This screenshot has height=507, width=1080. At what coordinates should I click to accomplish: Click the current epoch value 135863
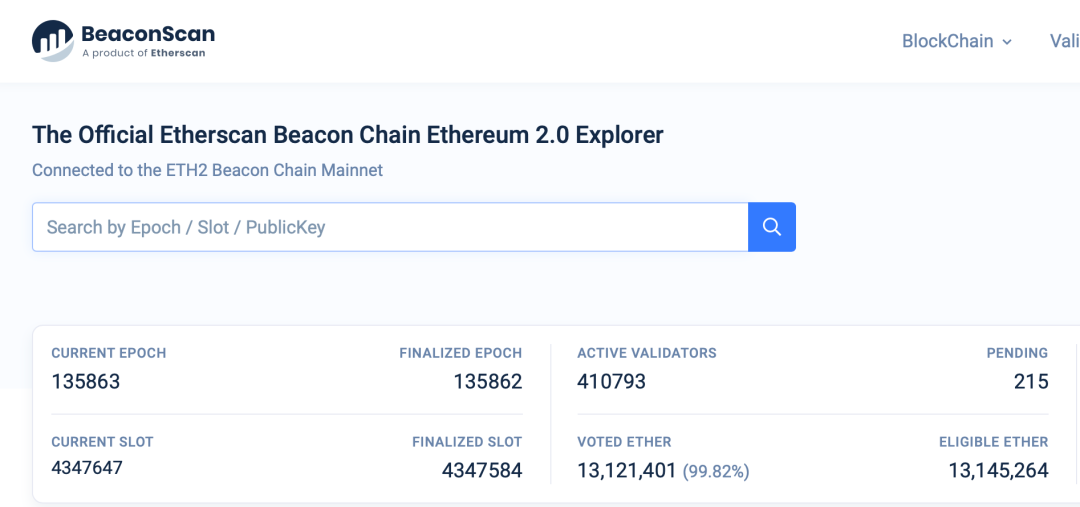pyautogui.click(x=86, y=382)
